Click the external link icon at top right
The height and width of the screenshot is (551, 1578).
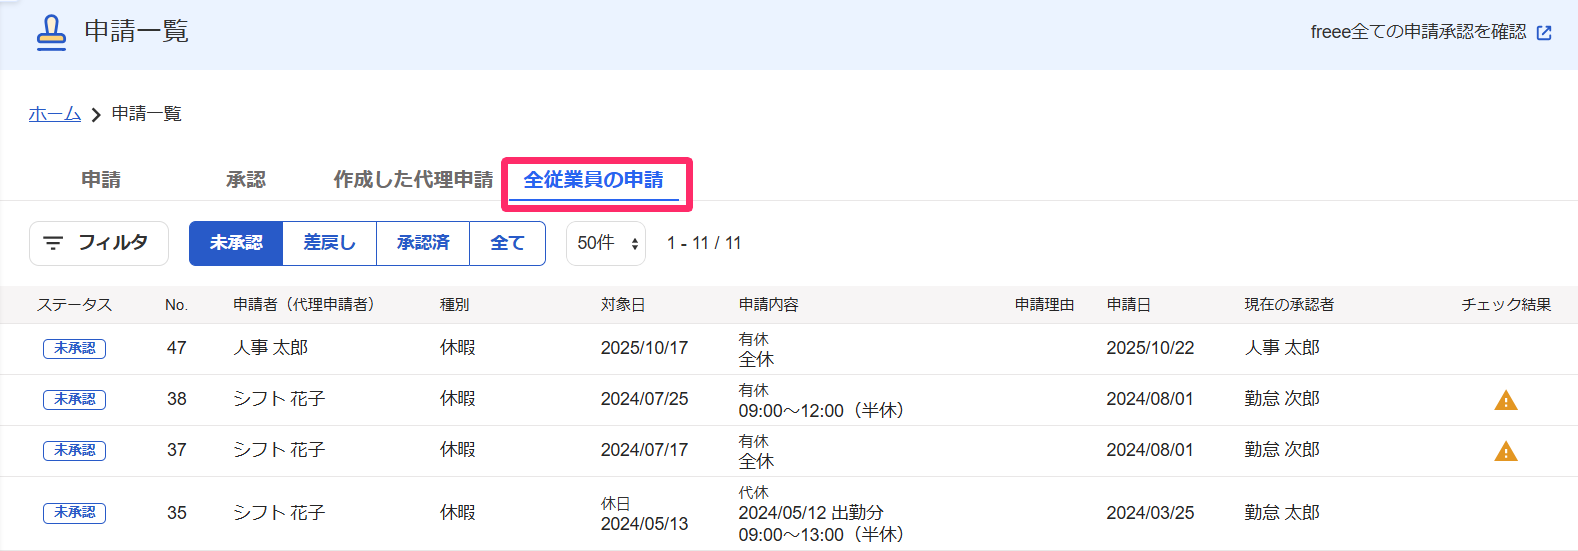point(1544,33)
